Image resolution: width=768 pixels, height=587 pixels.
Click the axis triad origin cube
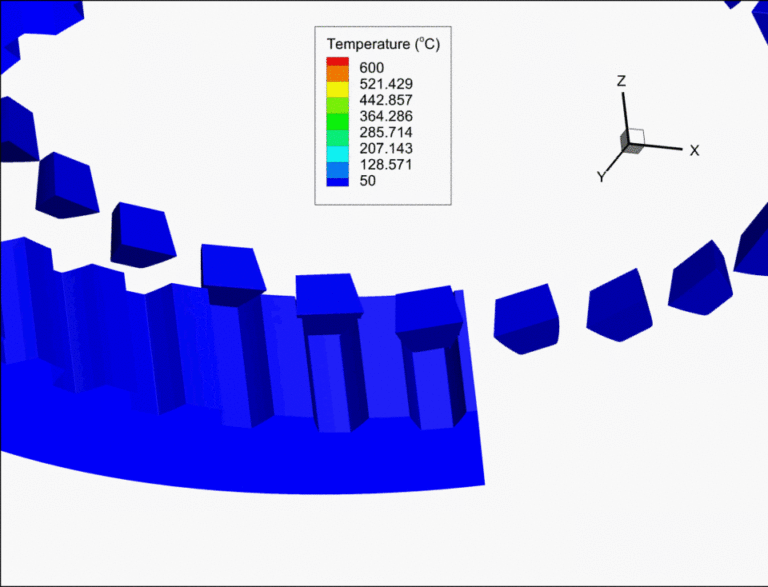[632, 142]
